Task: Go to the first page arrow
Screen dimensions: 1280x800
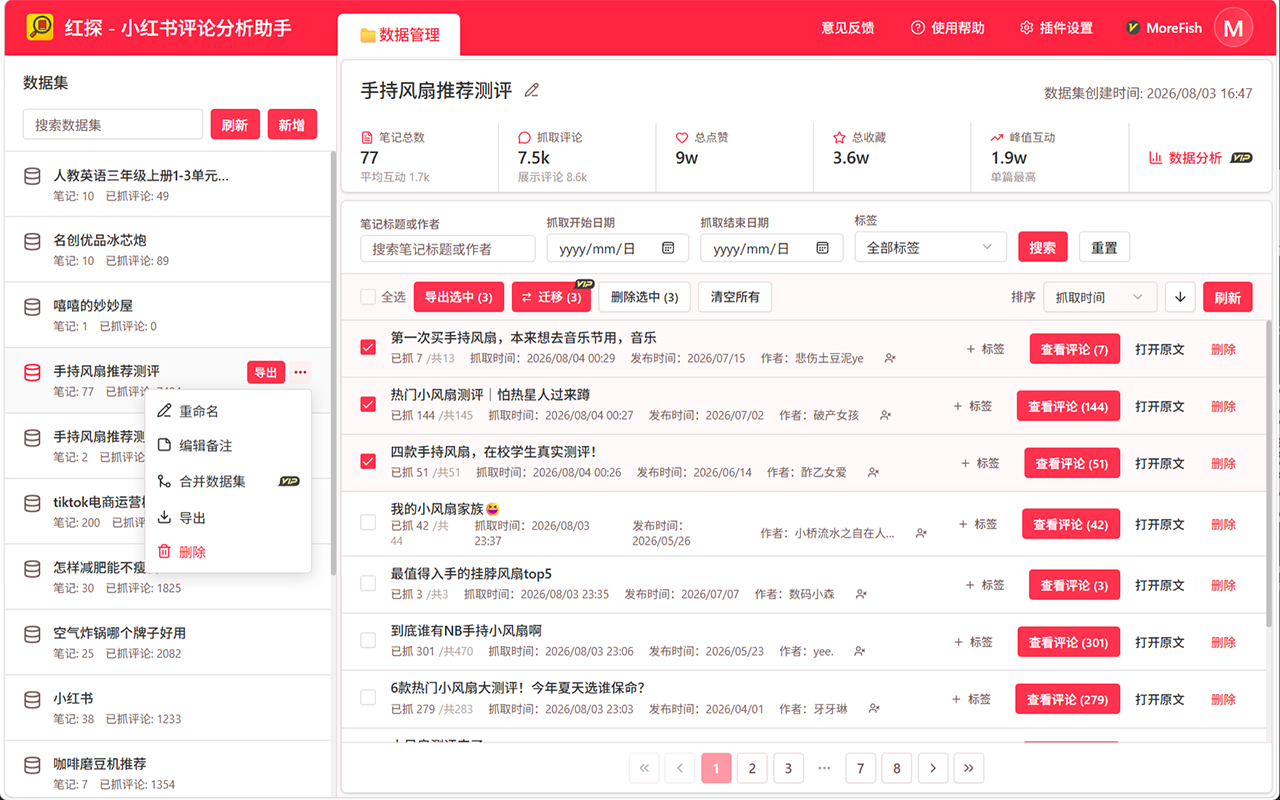Action: (x=645, y=768)
